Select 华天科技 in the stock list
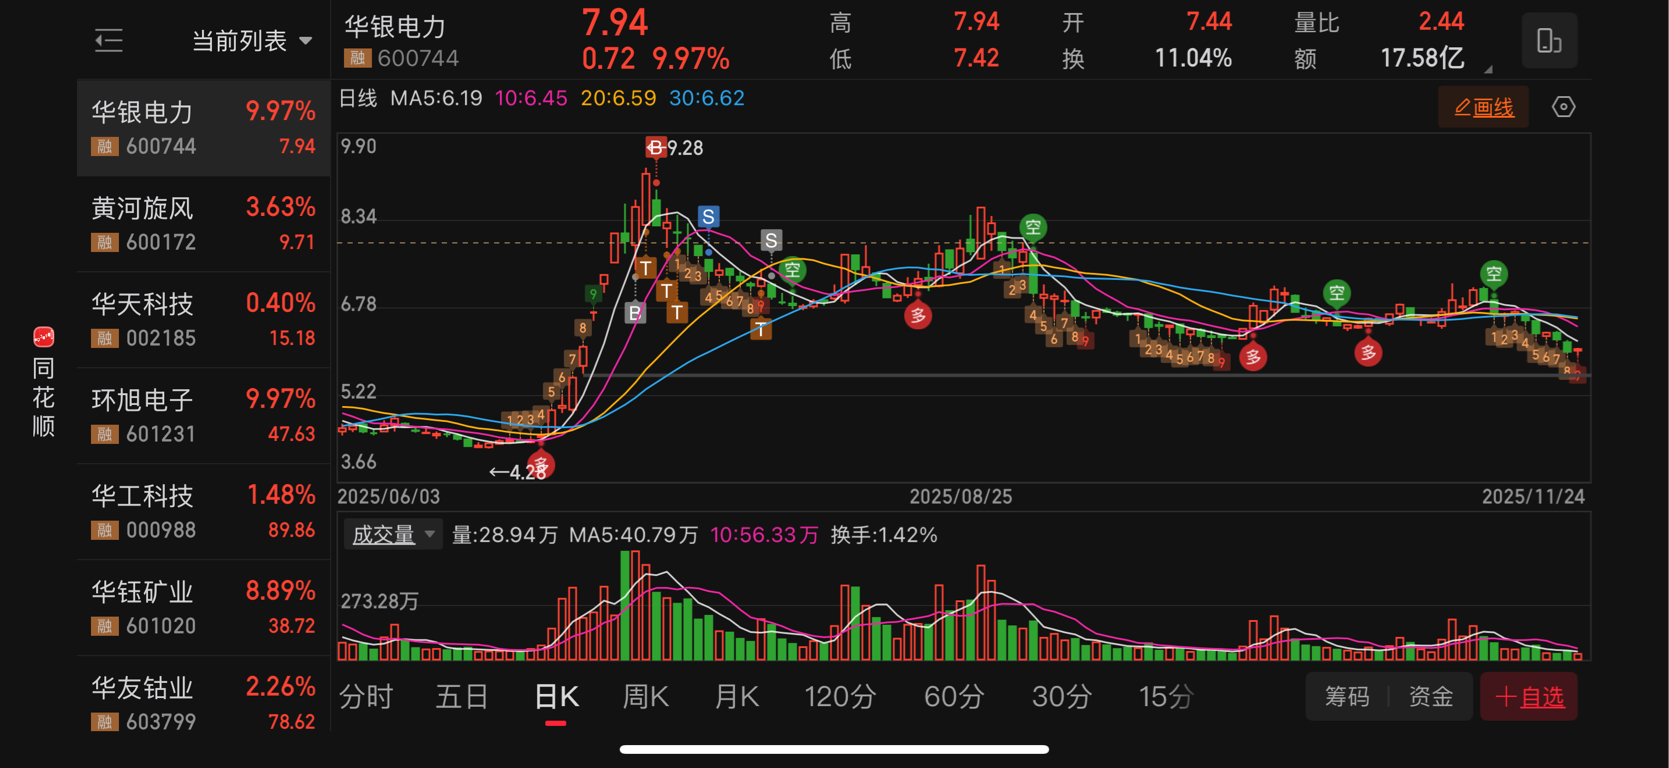 click(203, 320)
